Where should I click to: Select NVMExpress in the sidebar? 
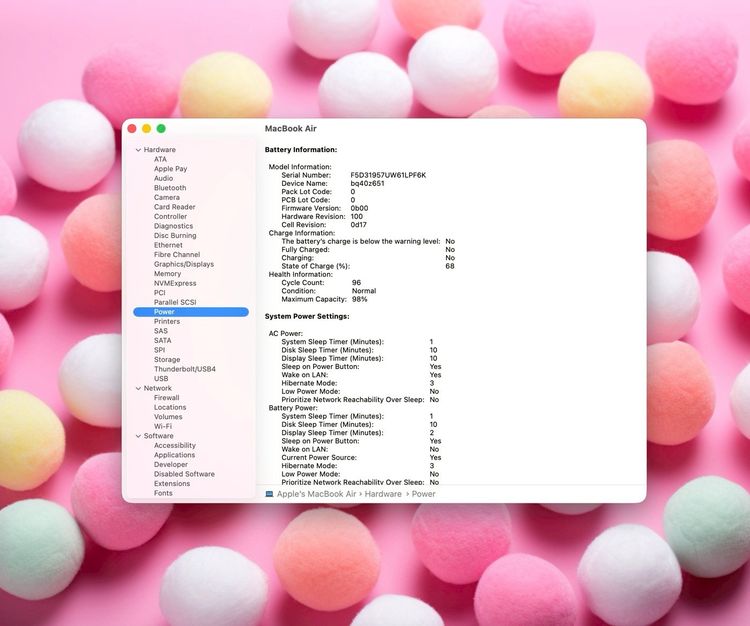[x=175, y=284]
